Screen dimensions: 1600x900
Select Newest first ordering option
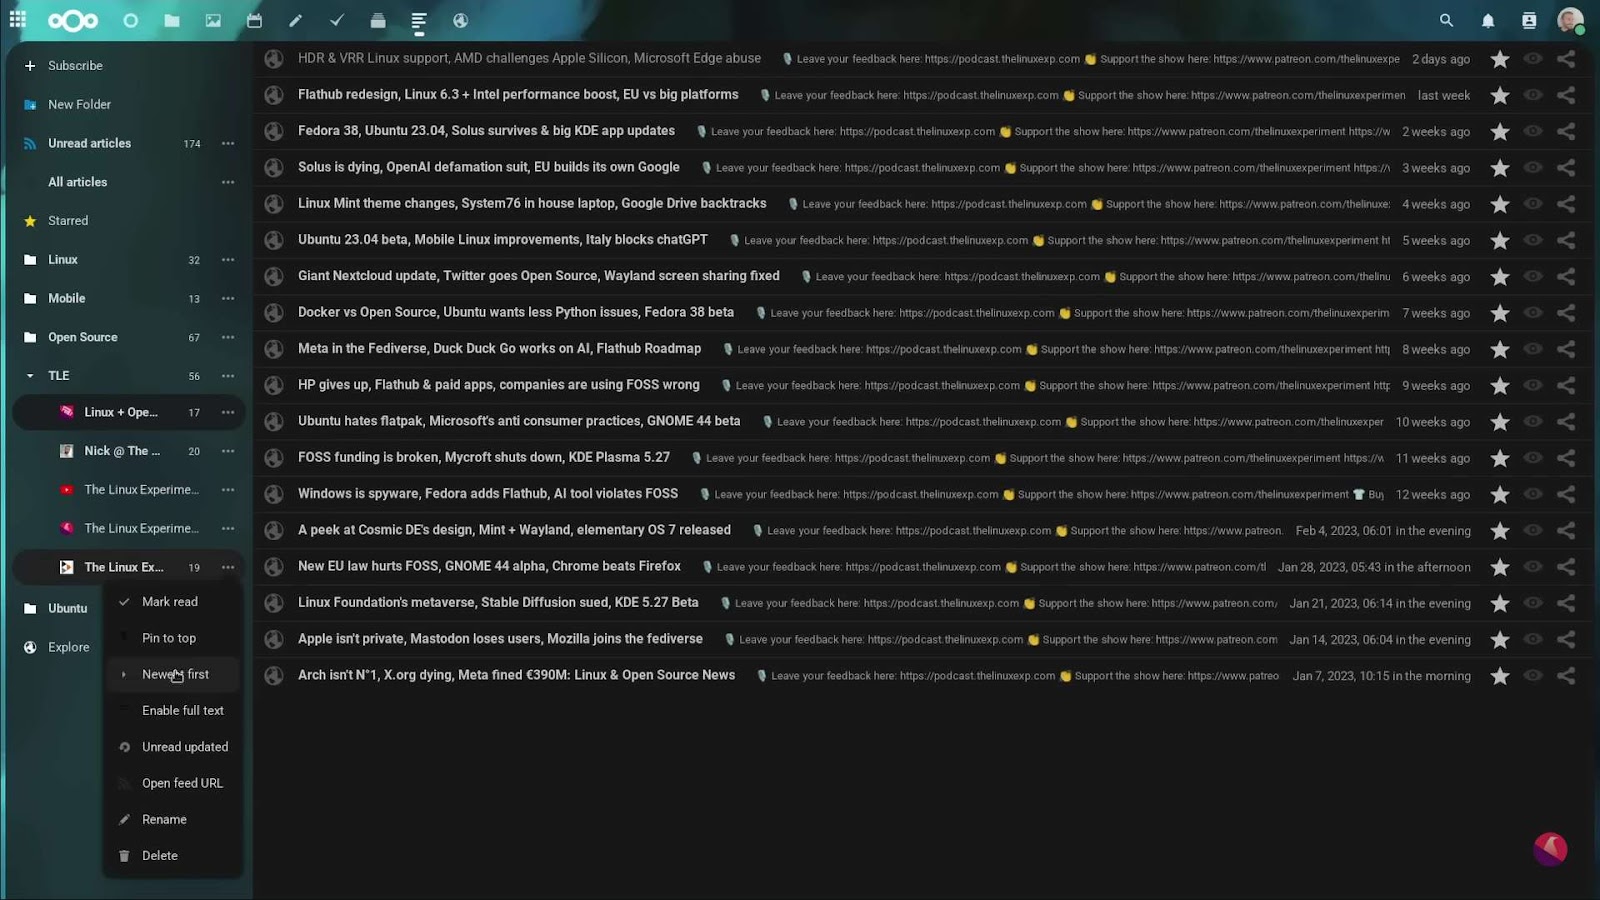click(x=172, y=674)
